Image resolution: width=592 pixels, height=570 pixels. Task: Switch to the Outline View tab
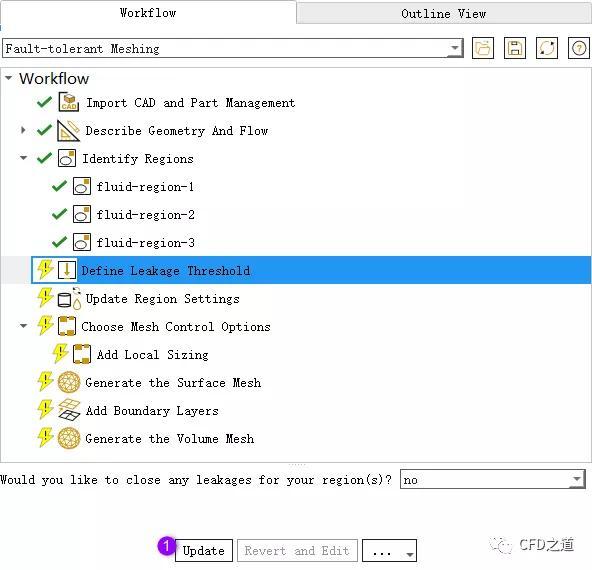point(444,14)
